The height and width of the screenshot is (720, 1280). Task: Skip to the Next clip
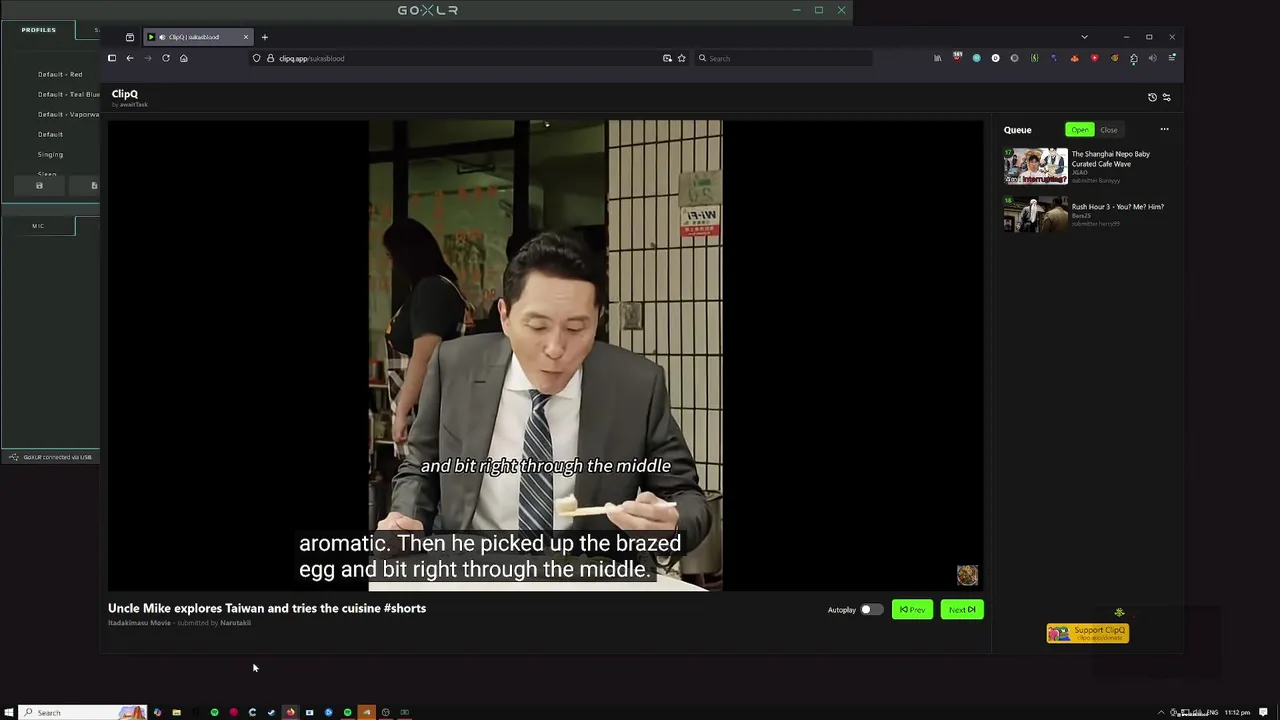[x=962, y=610]
